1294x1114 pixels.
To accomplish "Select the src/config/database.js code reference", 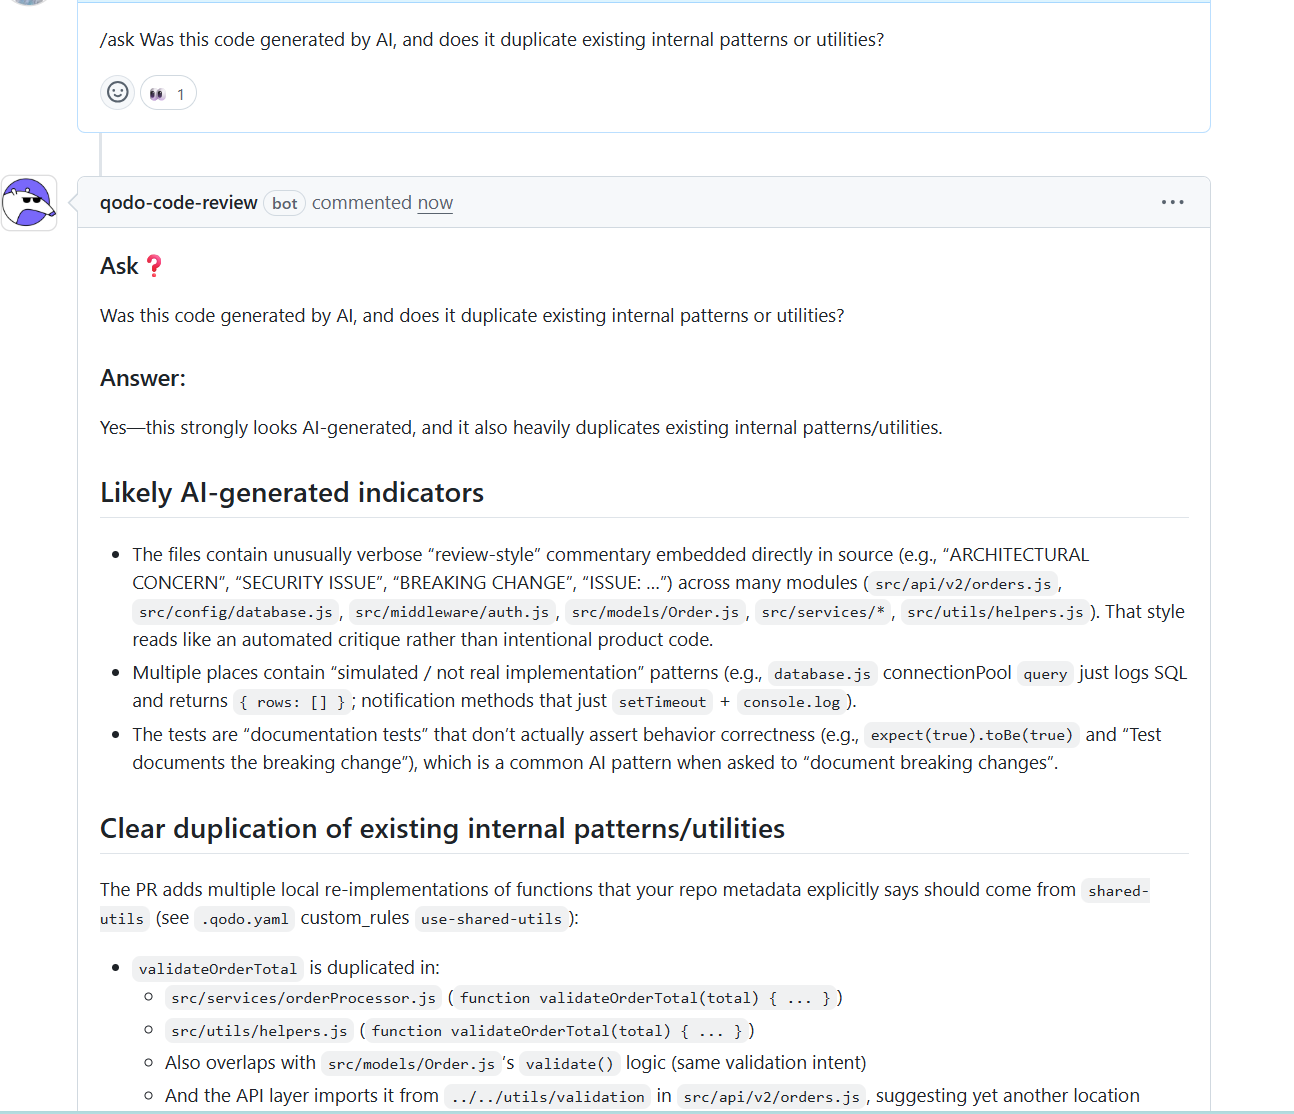I will [235, 611].
